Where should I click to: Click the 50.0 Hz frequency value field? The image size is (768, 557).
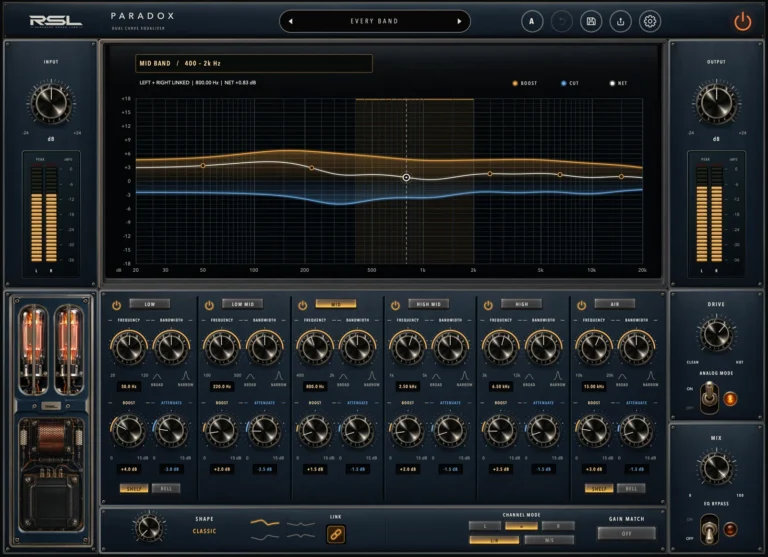coord(129,387)
